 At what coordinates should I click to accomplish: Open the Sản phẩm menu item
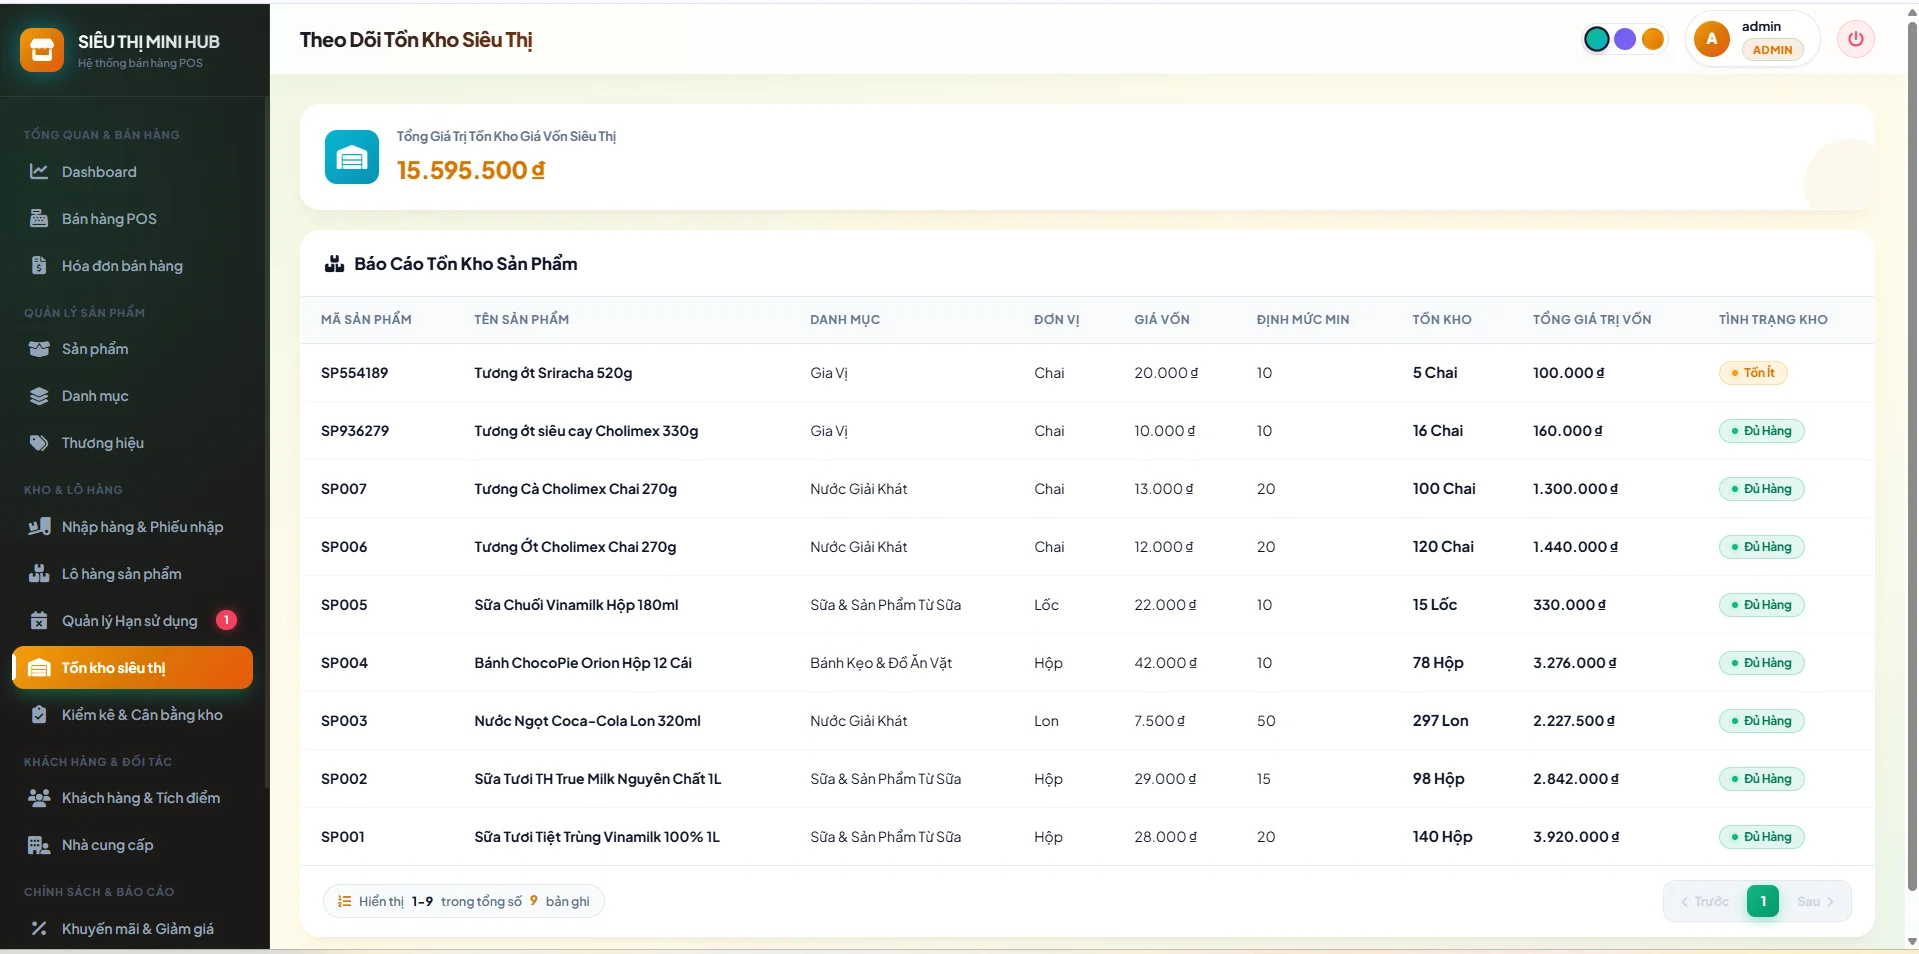133,349
